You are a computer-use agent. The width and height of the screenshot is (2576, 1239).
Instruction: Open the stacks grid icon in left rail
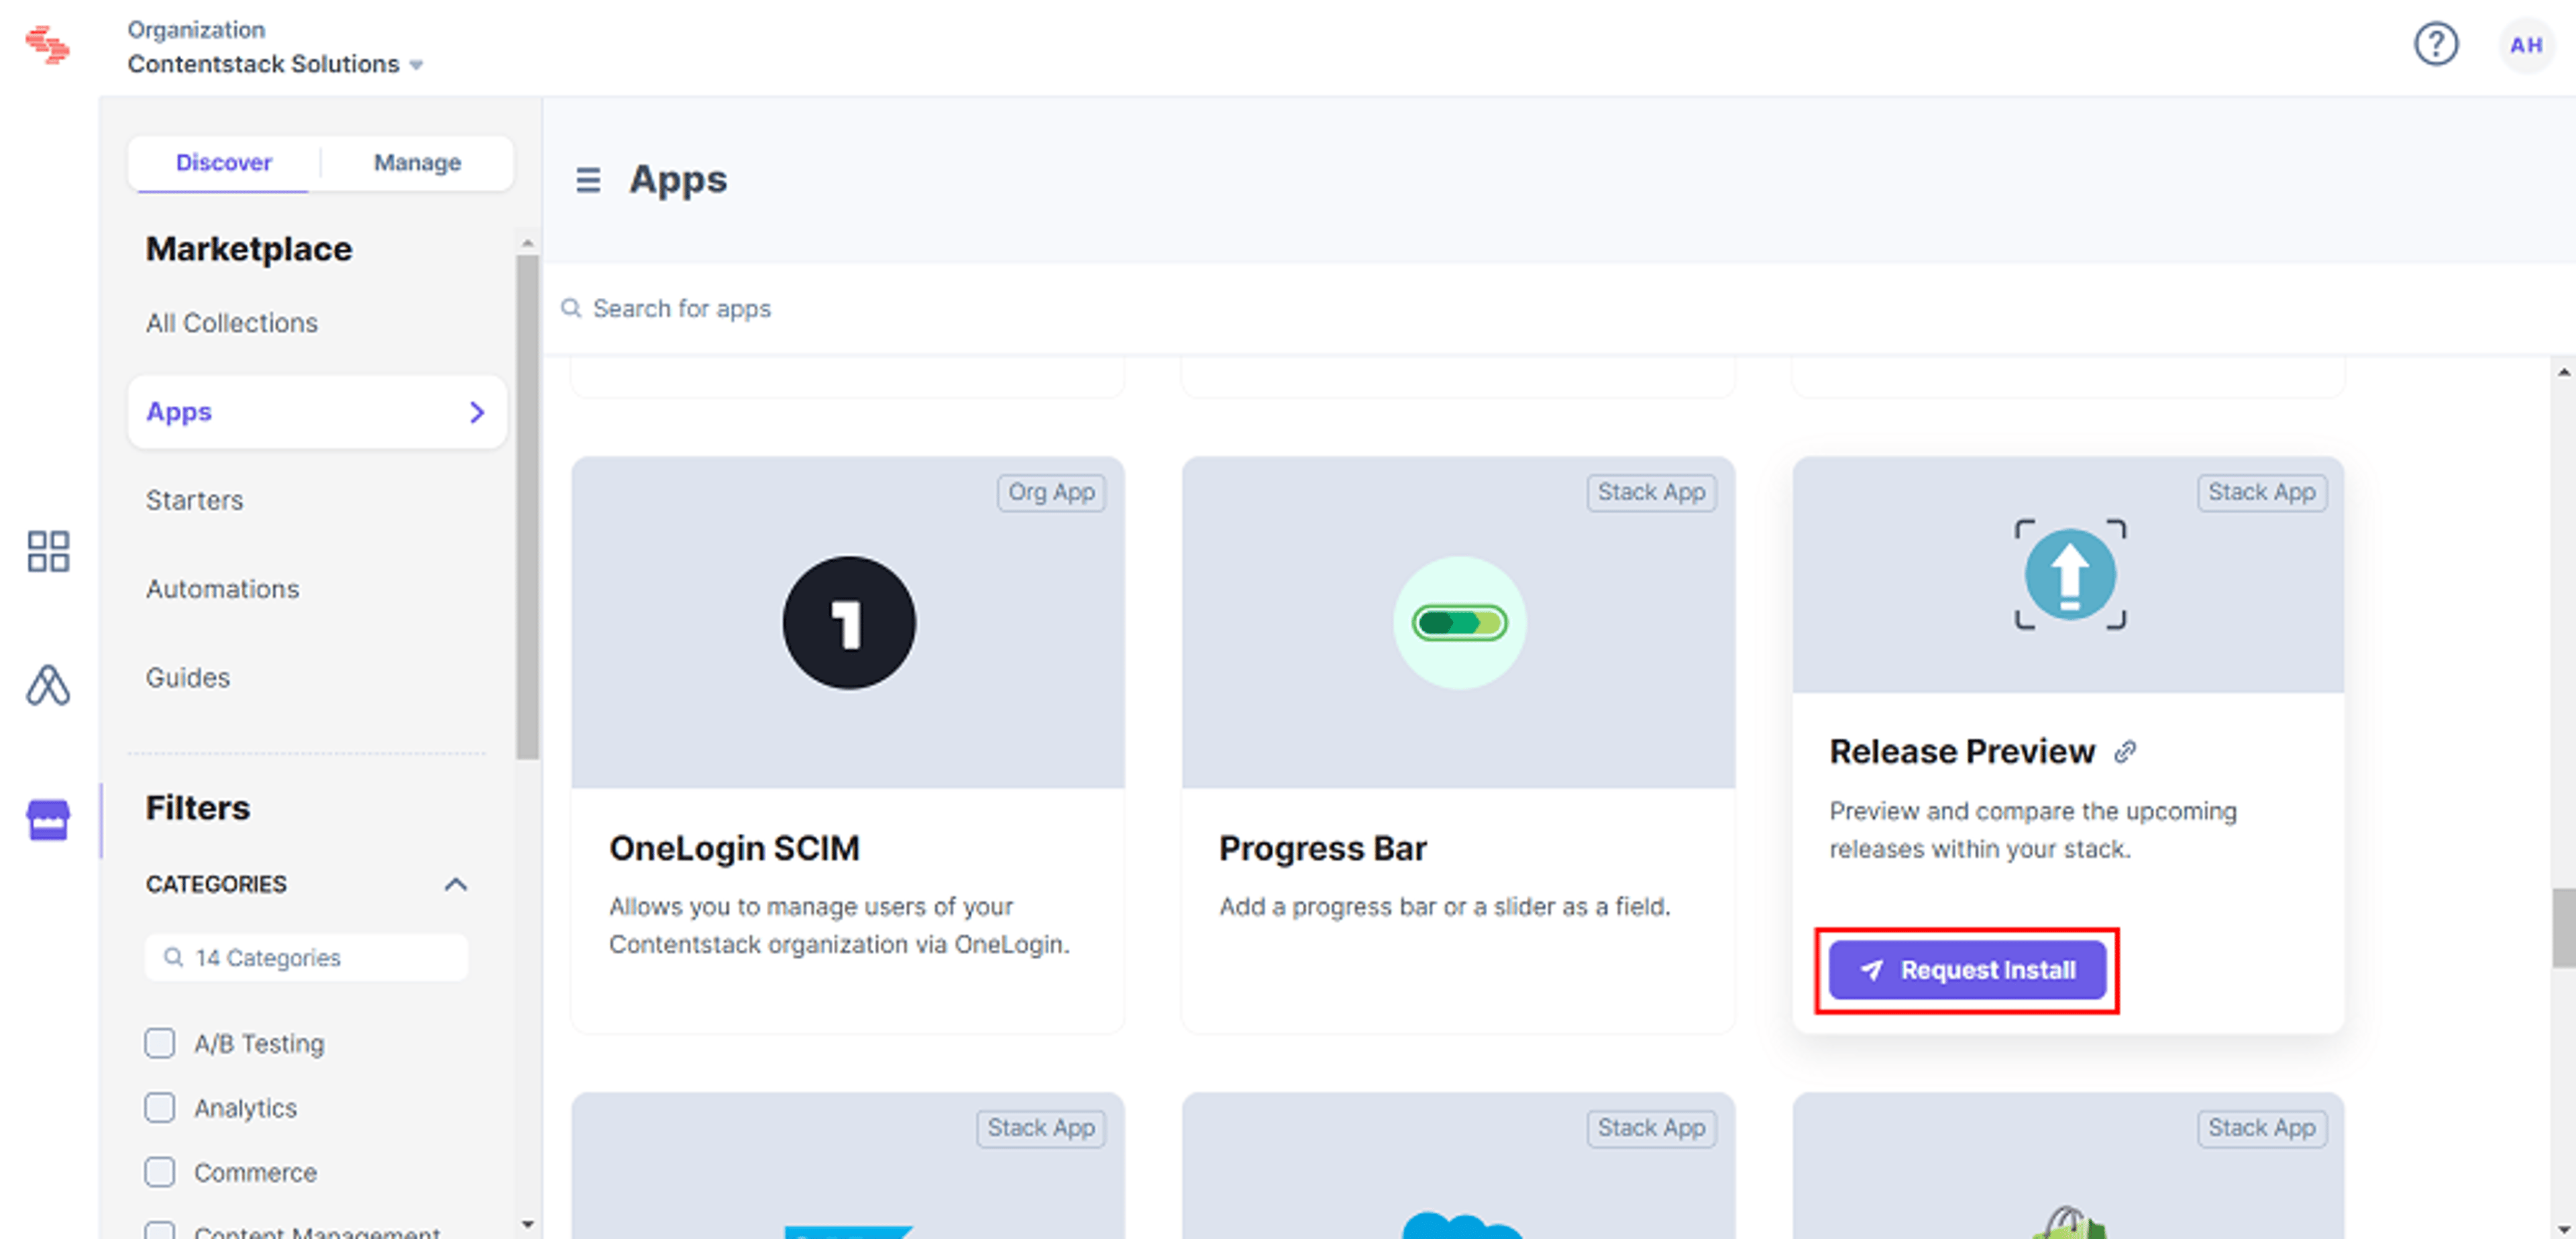[x=48, y=551]
